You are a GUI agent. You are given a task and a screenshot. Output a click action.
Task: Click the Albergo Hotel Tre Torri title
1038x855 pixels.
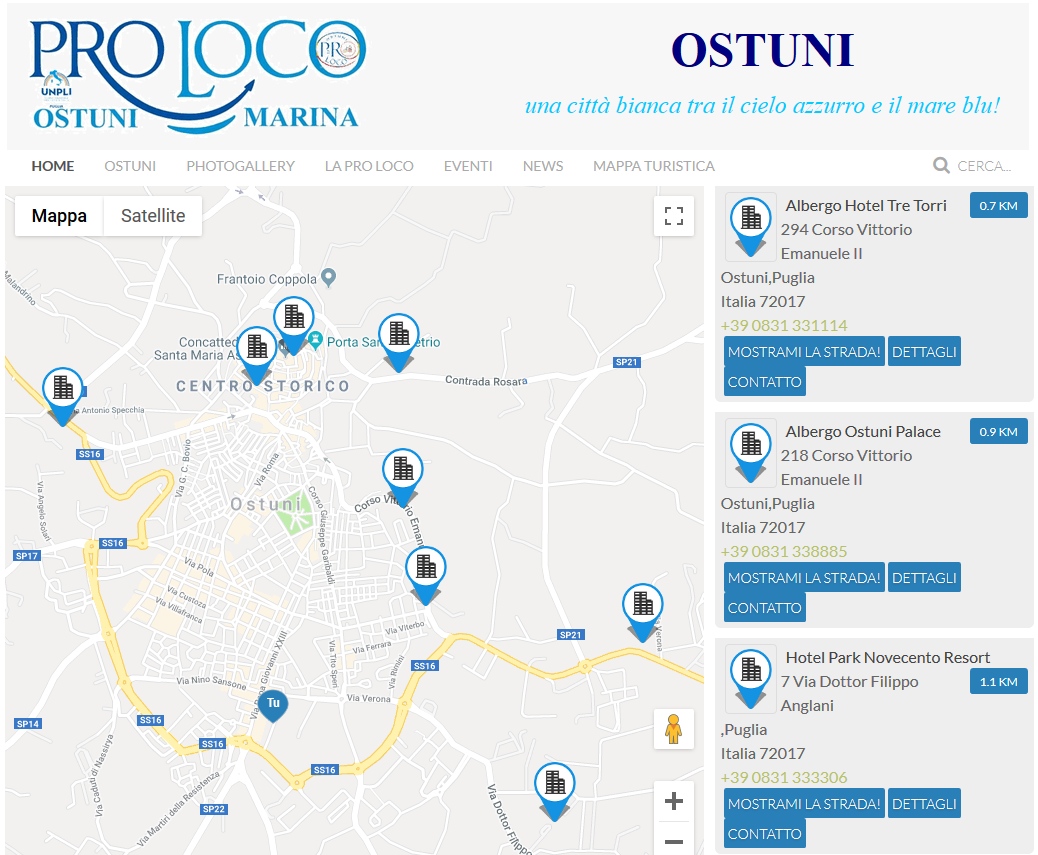pos(866,206)
